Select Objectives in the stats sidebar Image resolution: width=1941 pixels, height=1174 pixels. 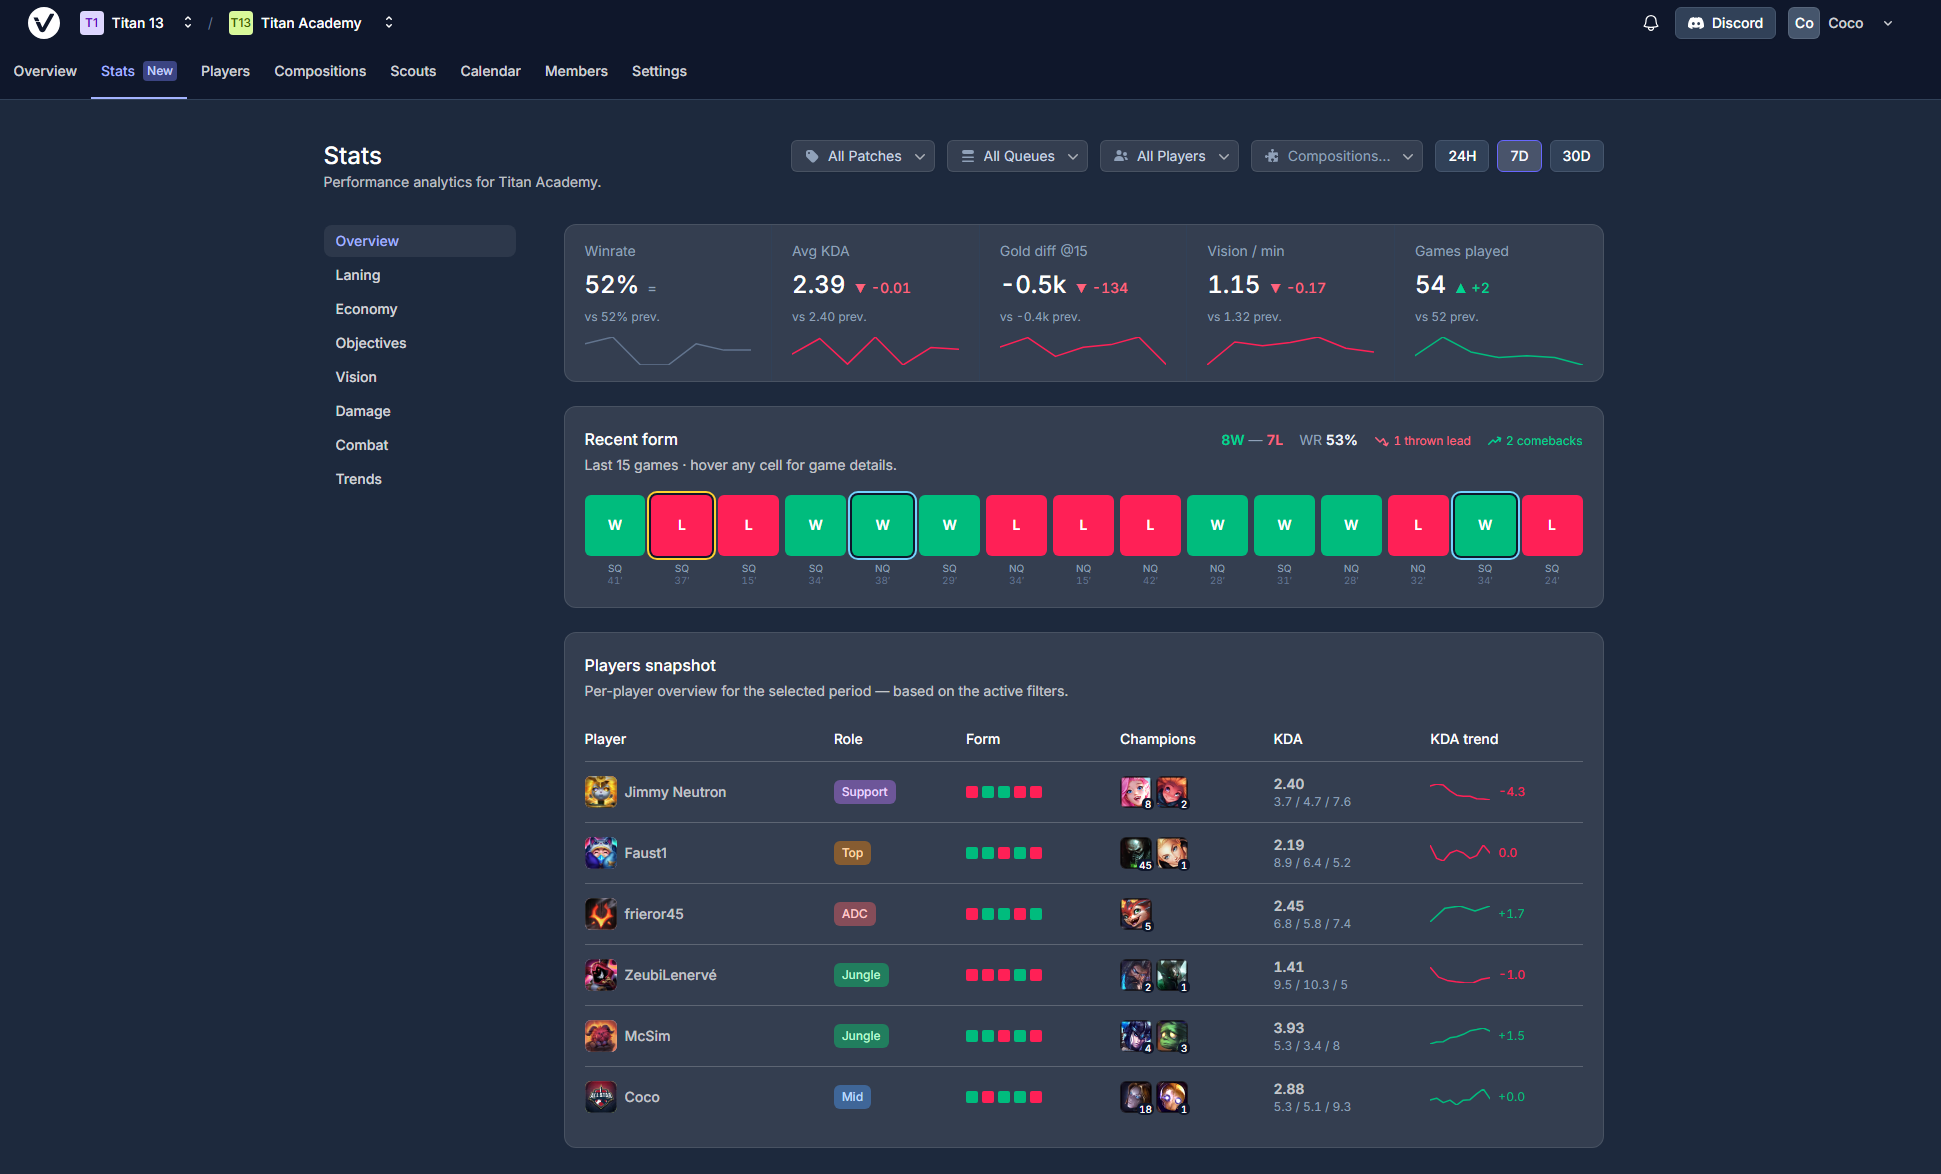[x=420, y=343]
